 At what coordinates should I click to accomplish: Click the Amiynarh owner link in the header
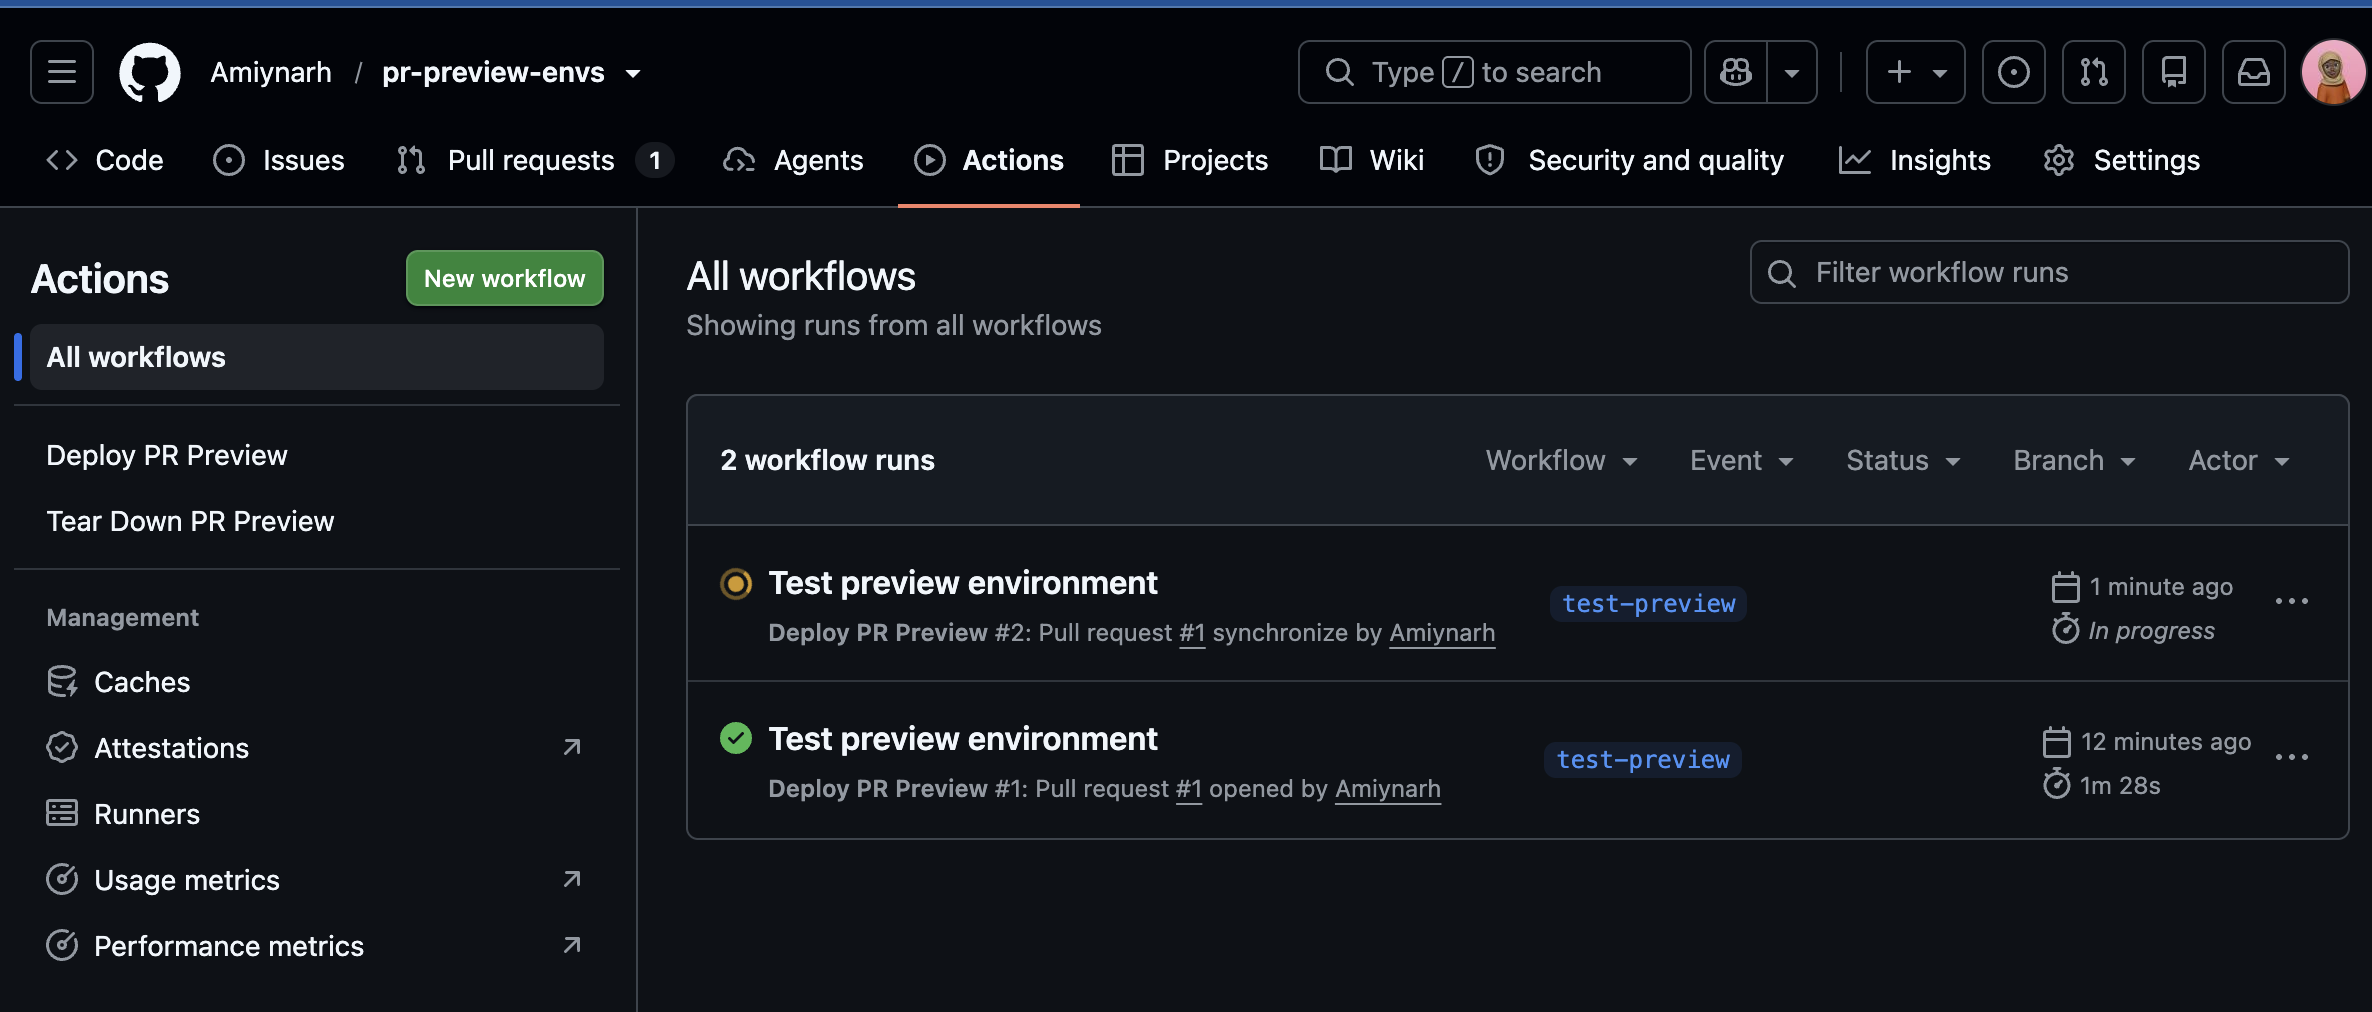(x=271, y=72)
